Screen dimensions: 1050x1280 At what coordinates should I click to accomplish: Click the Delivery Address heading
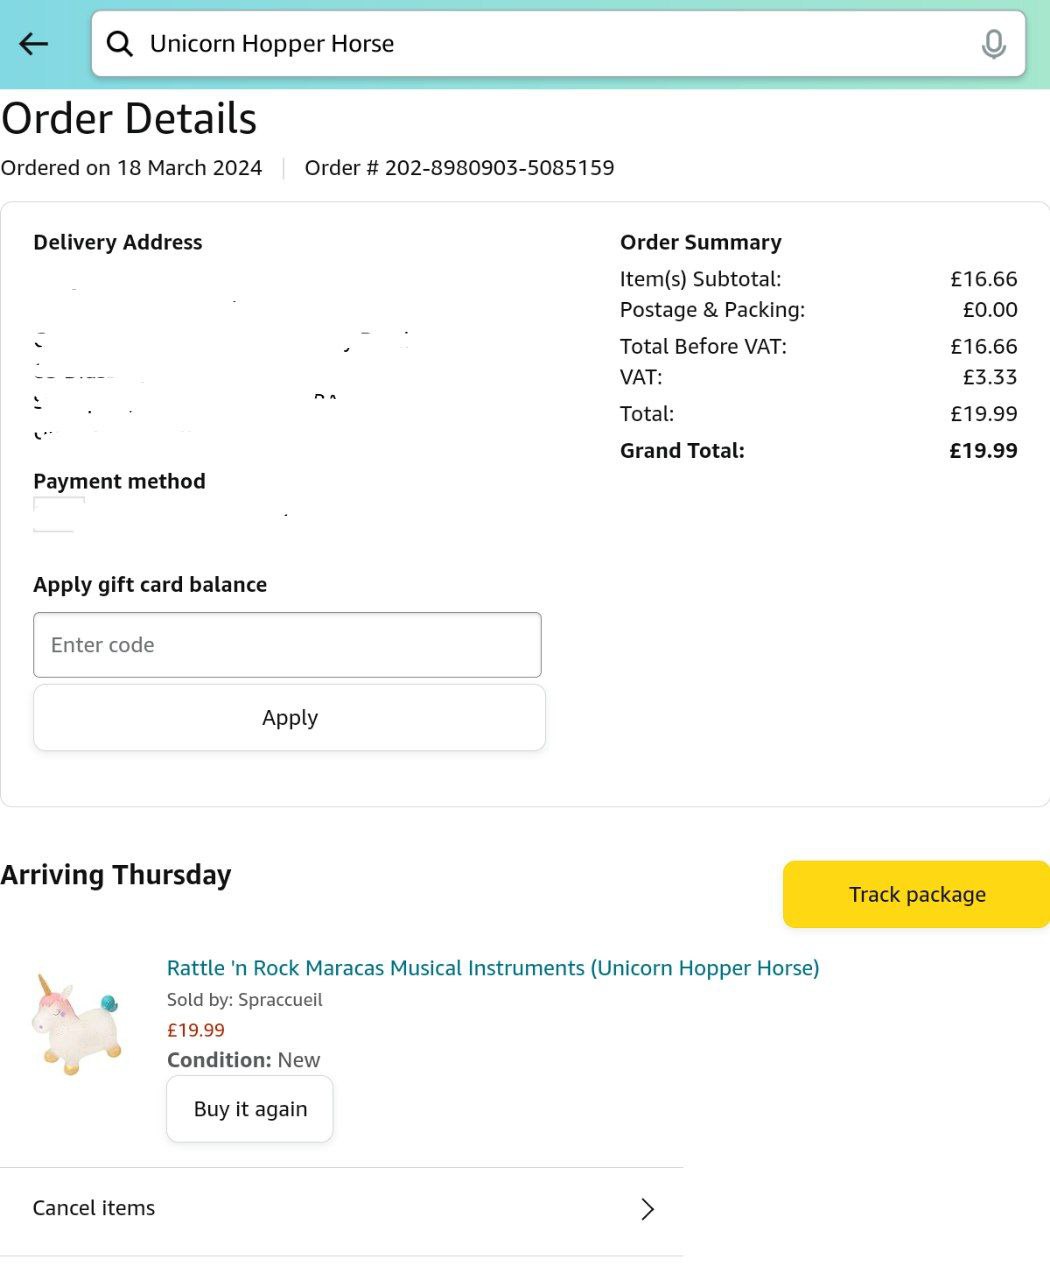click(x=117, y=242)
